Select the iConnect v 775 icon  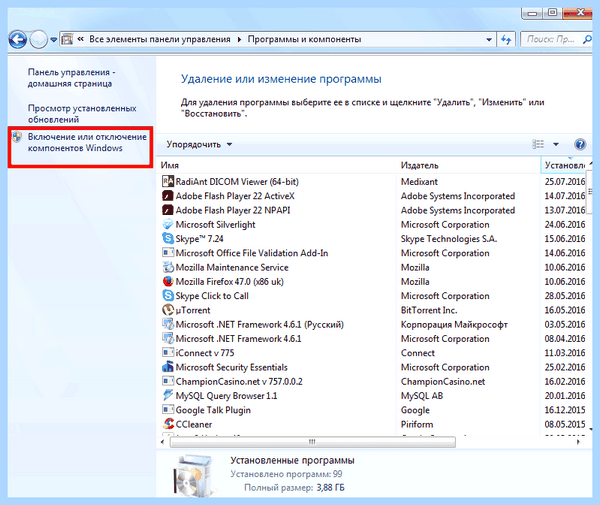168,353
